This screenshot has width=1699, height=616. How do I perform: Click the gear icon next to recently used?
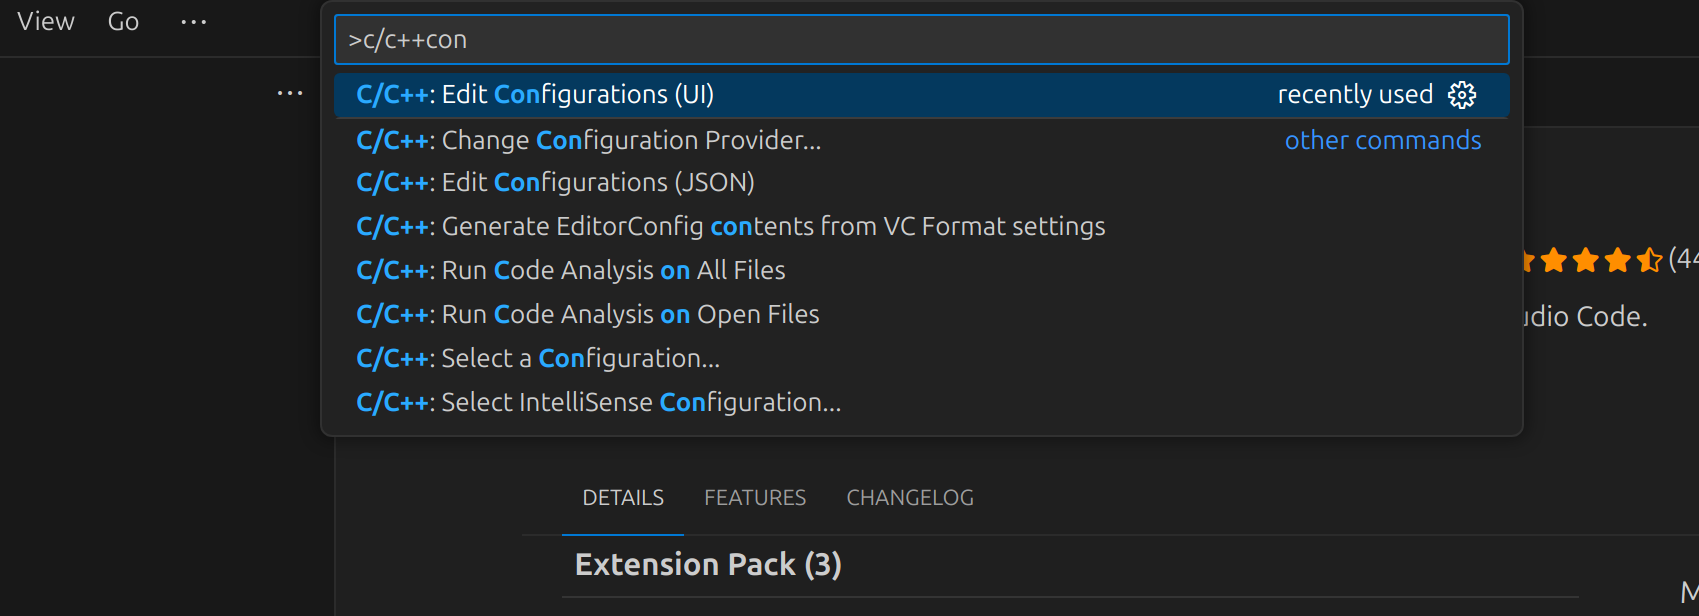coord(1463,95)
